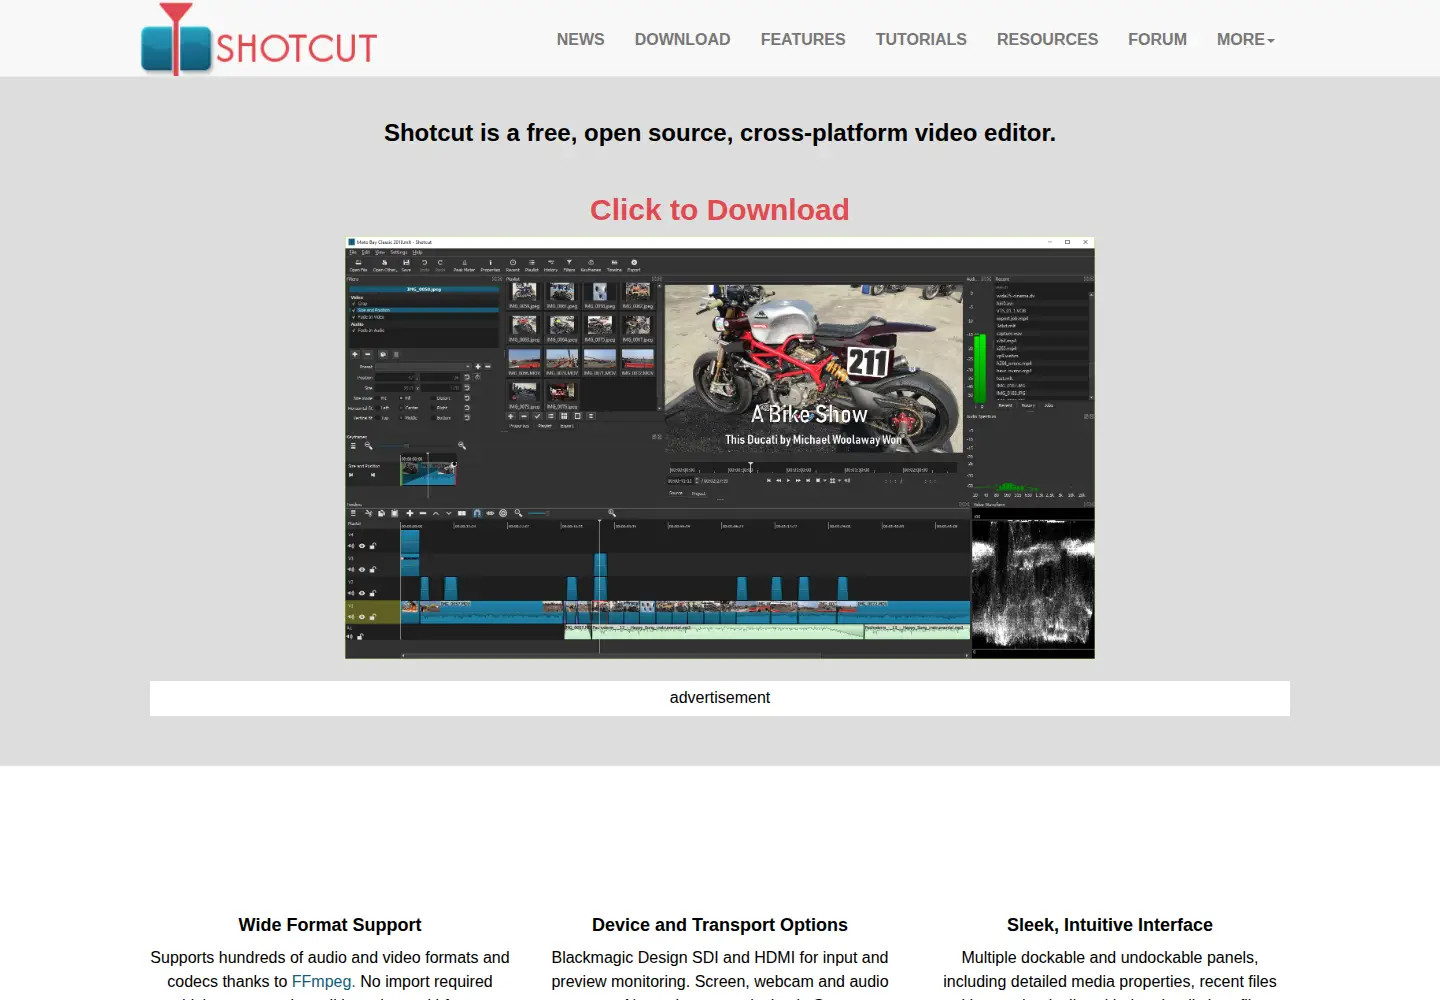
Task: Go to the DOWNLOAD page
Action: click(x=682, y=39)
